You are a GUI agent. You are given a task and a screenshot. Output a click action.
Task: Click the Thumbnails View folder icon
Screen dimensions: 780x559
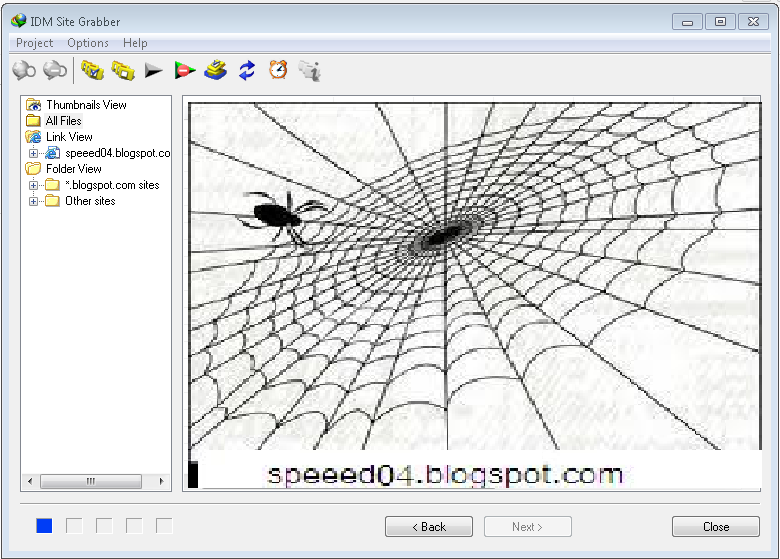click(33, 105)
